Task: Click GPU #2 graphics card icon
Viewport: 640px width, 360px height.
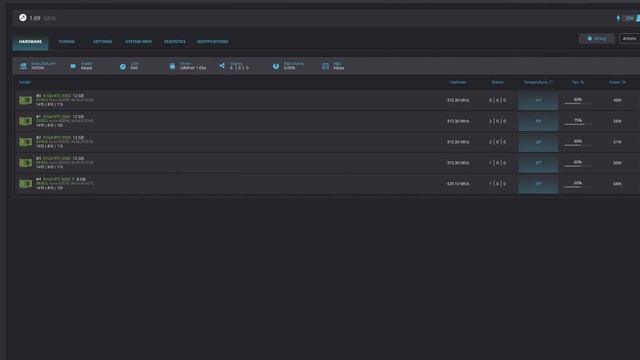Action: click(x=26, y=142)
